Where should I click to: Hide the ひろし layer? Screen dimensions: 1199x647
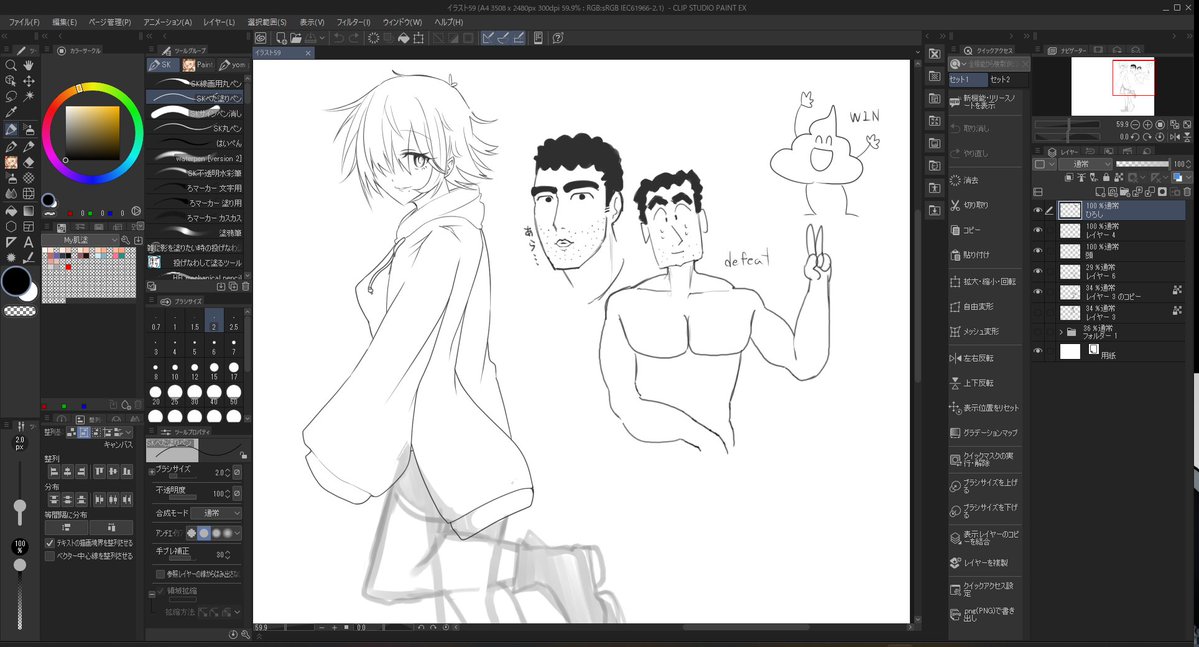coord(1038,210)
